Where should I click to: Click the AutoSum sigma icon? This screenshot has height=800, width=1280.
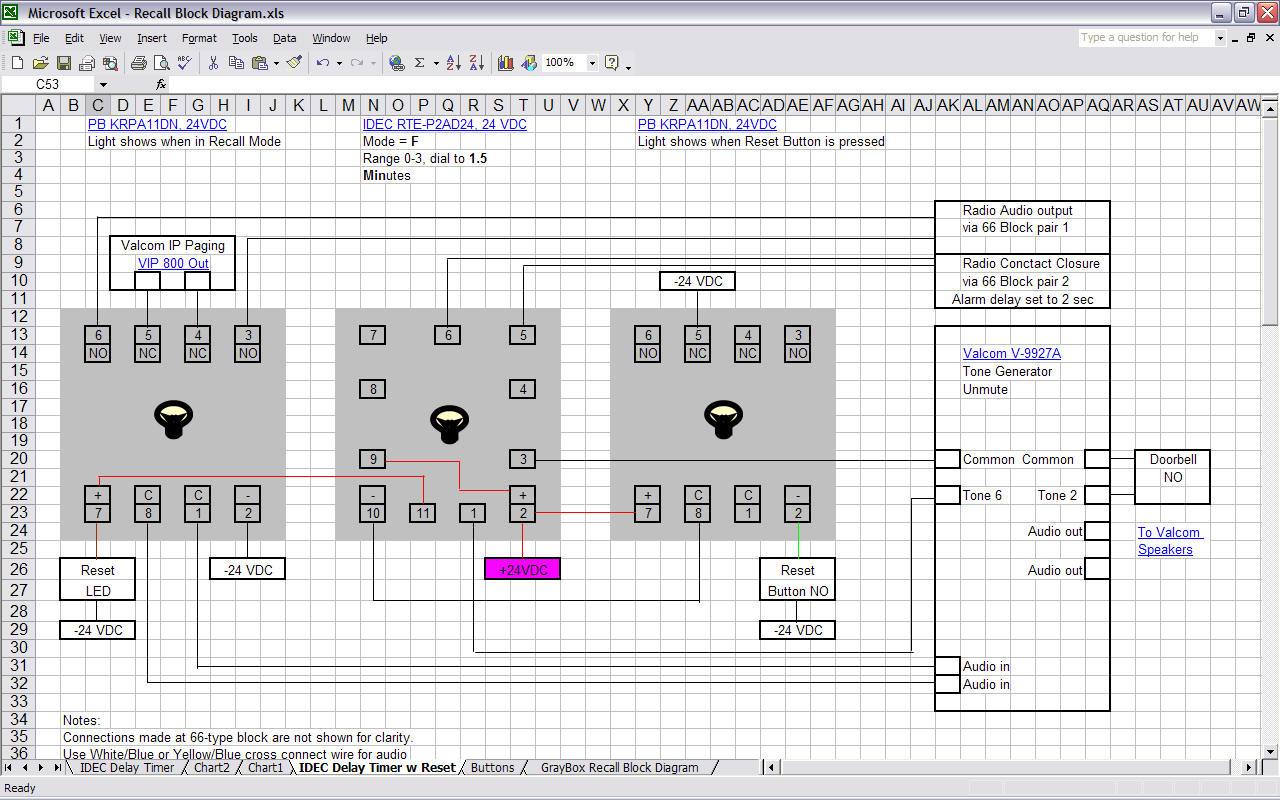coord(420,62)
